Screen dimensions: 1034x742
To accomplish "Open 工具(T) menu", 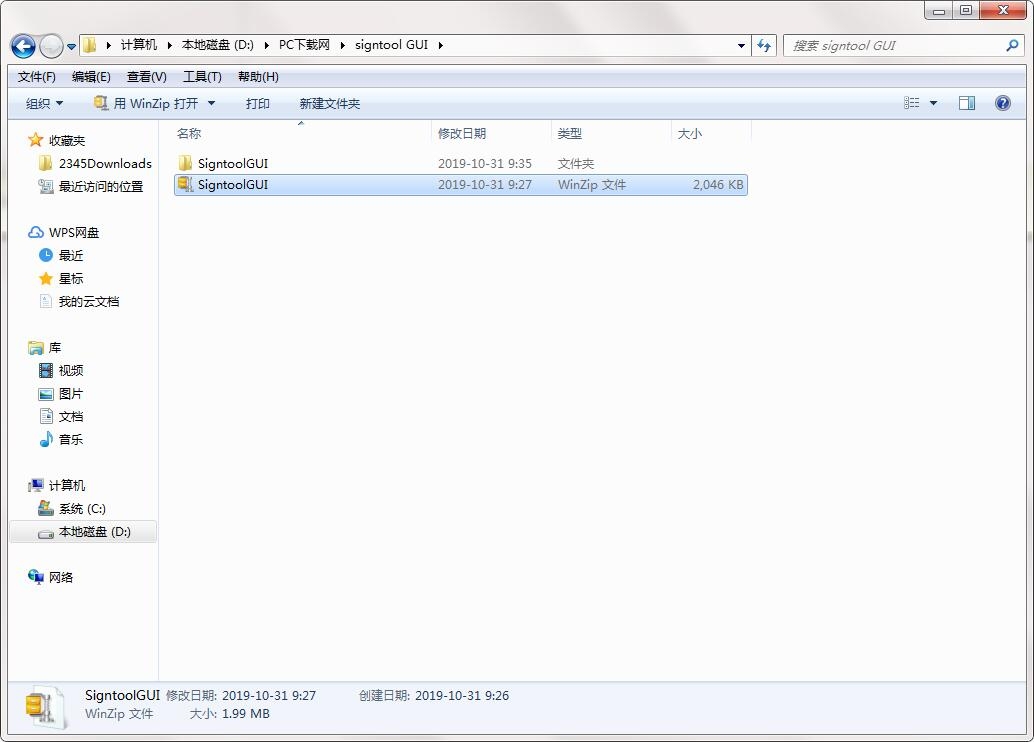I will coord(202,77).
